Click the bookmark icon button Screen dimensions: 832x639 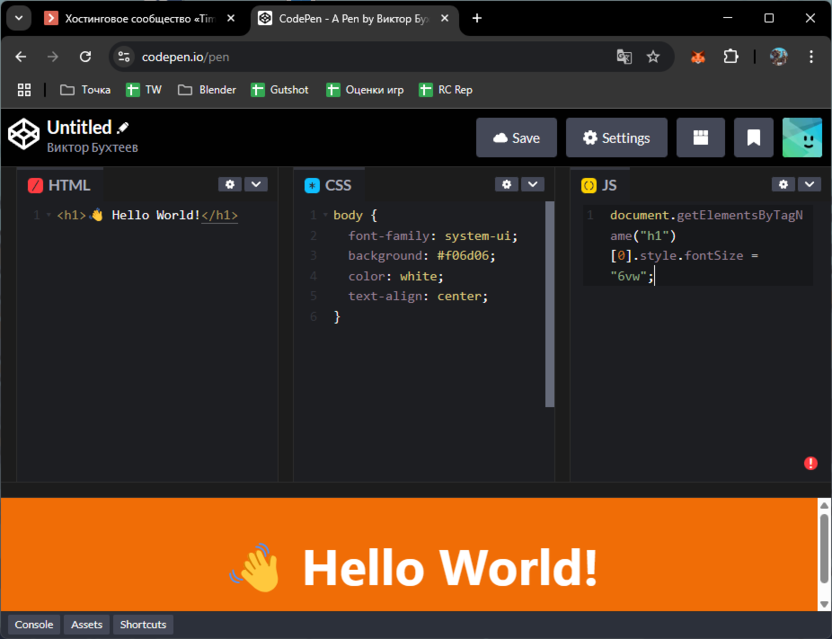754,138
